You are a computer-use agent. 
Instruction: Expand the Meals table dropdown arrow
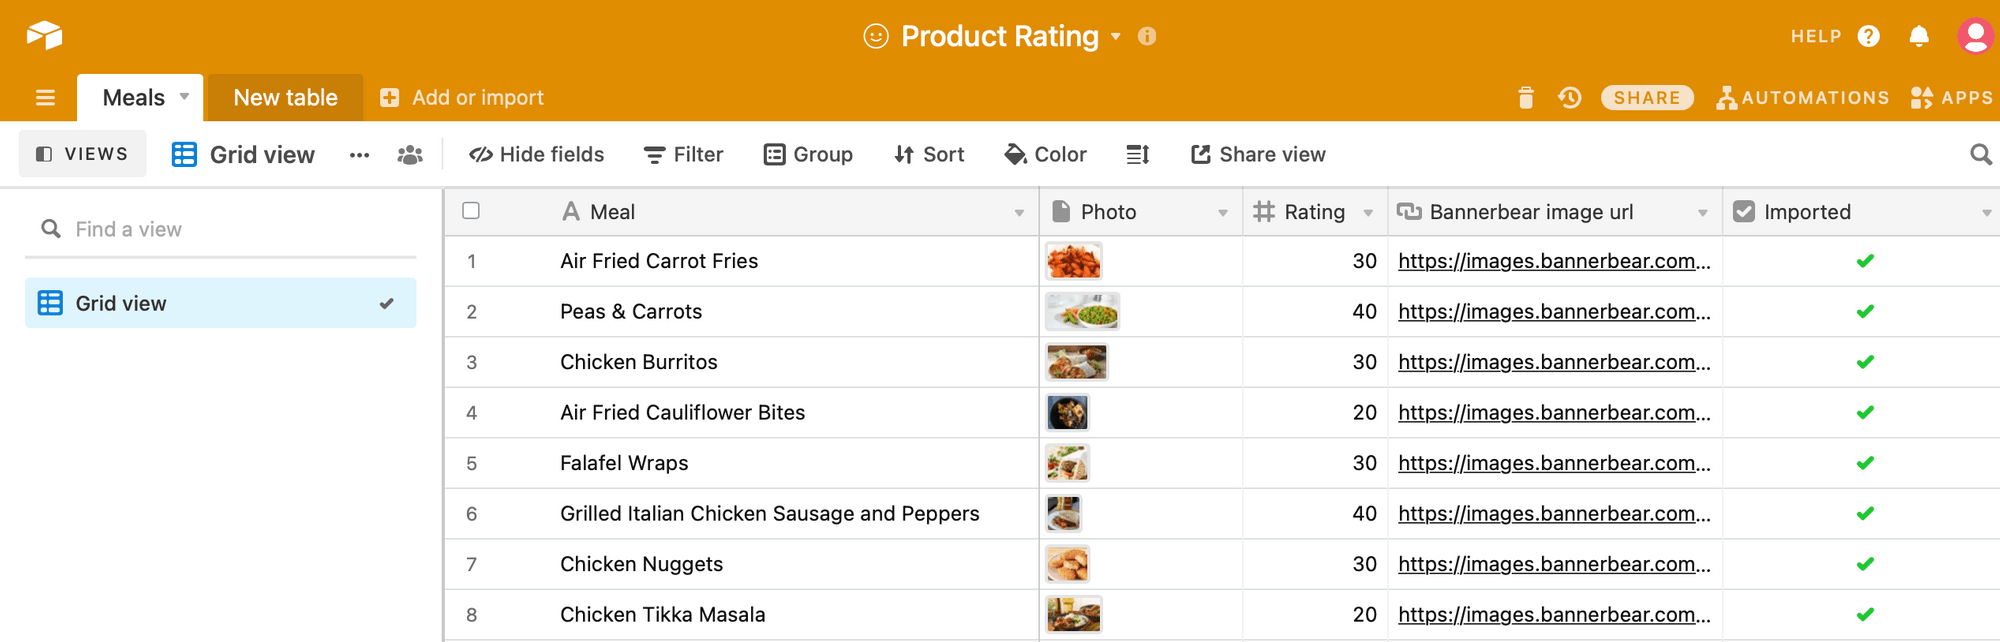coord(184,97)
